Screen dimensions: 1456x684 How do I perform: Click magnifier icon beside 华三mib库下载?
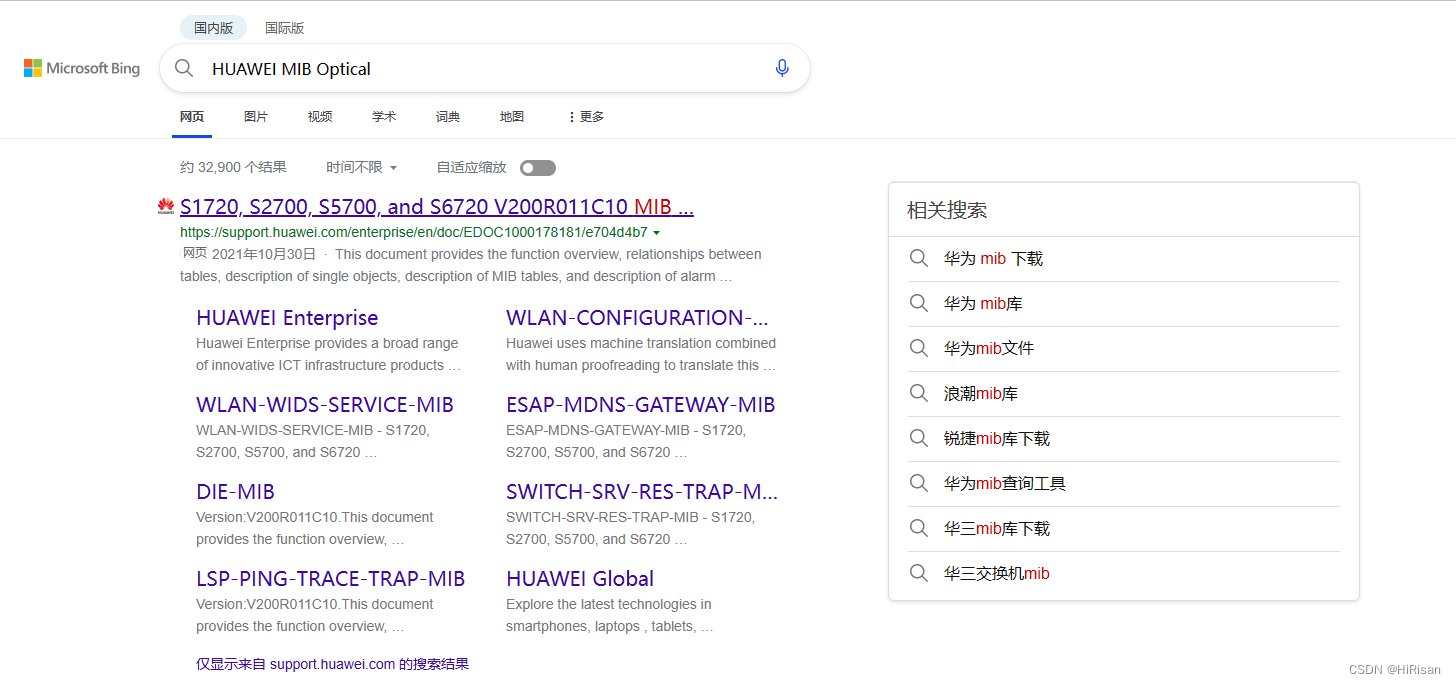tap(919, 528)
